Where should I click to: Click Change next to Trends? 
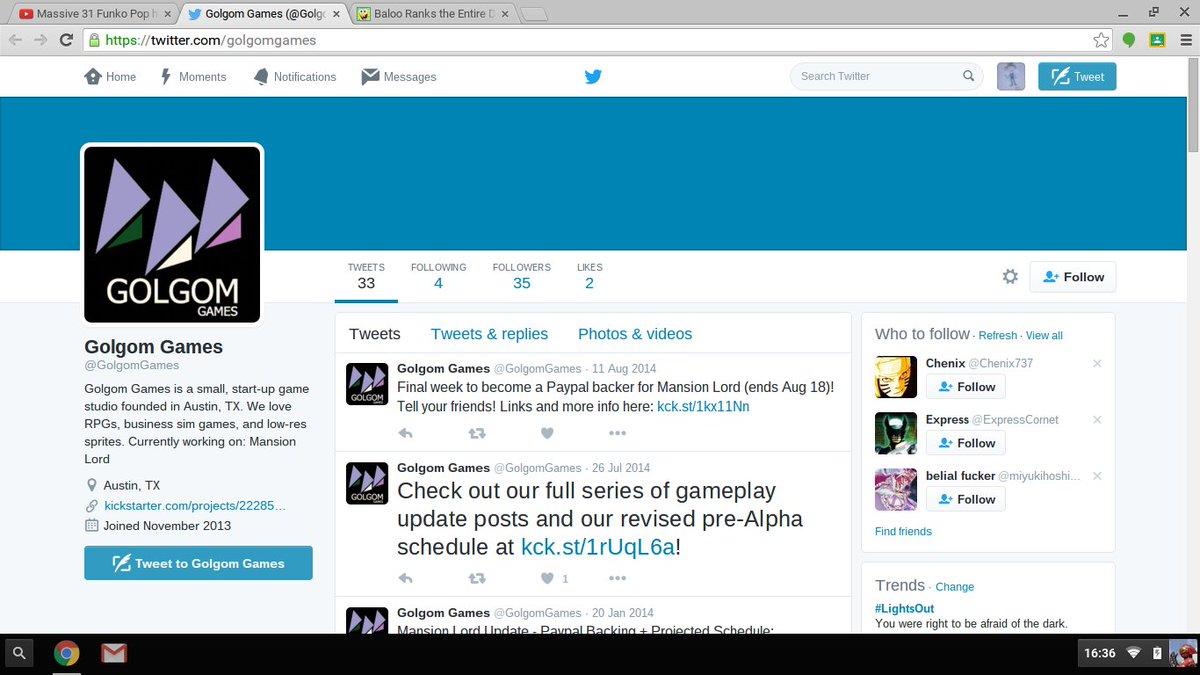click(x=954, y=587)
